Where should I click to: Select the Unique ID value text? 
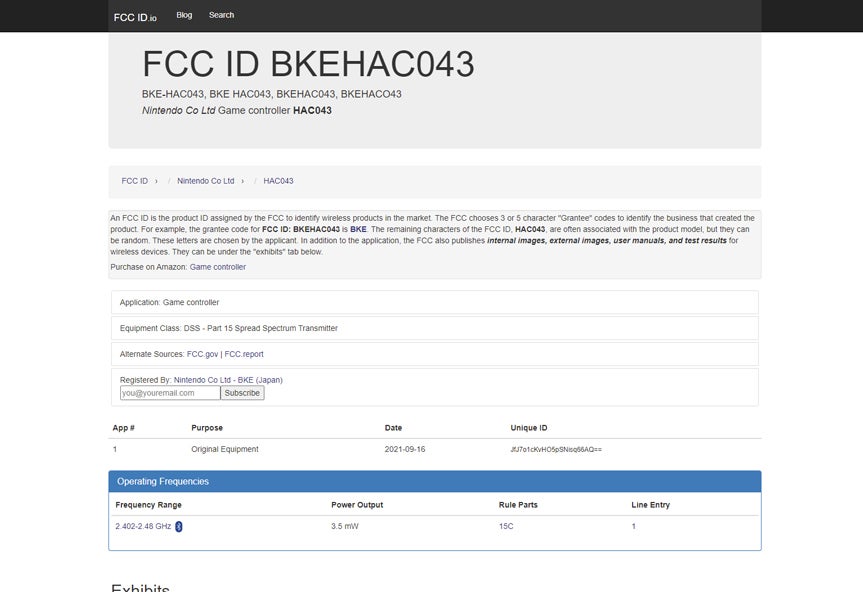[556, 450]
